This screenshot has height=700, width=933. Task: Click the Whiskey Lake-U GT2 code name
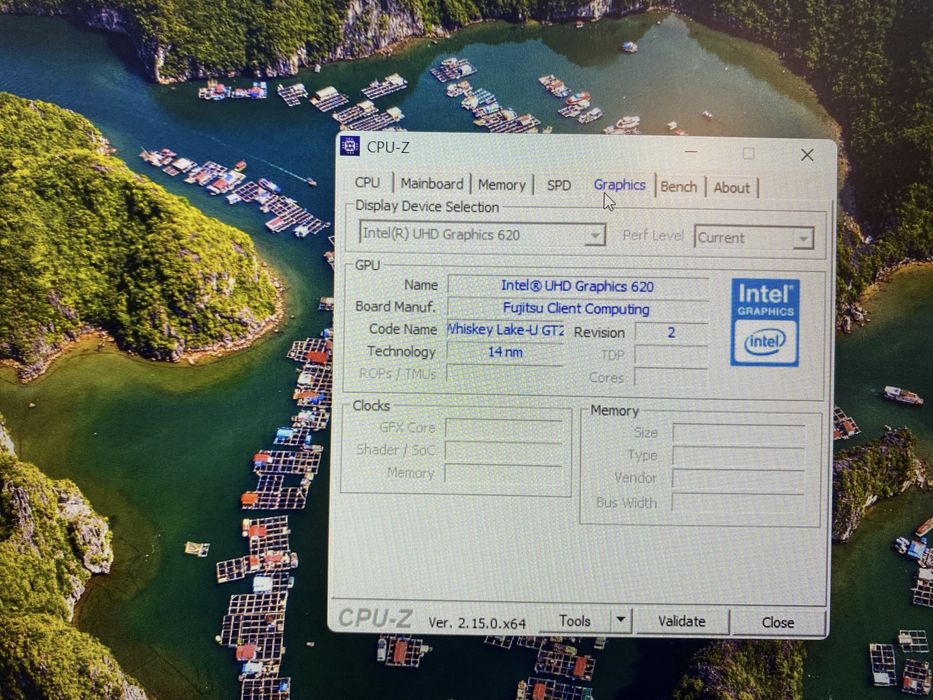505,330
